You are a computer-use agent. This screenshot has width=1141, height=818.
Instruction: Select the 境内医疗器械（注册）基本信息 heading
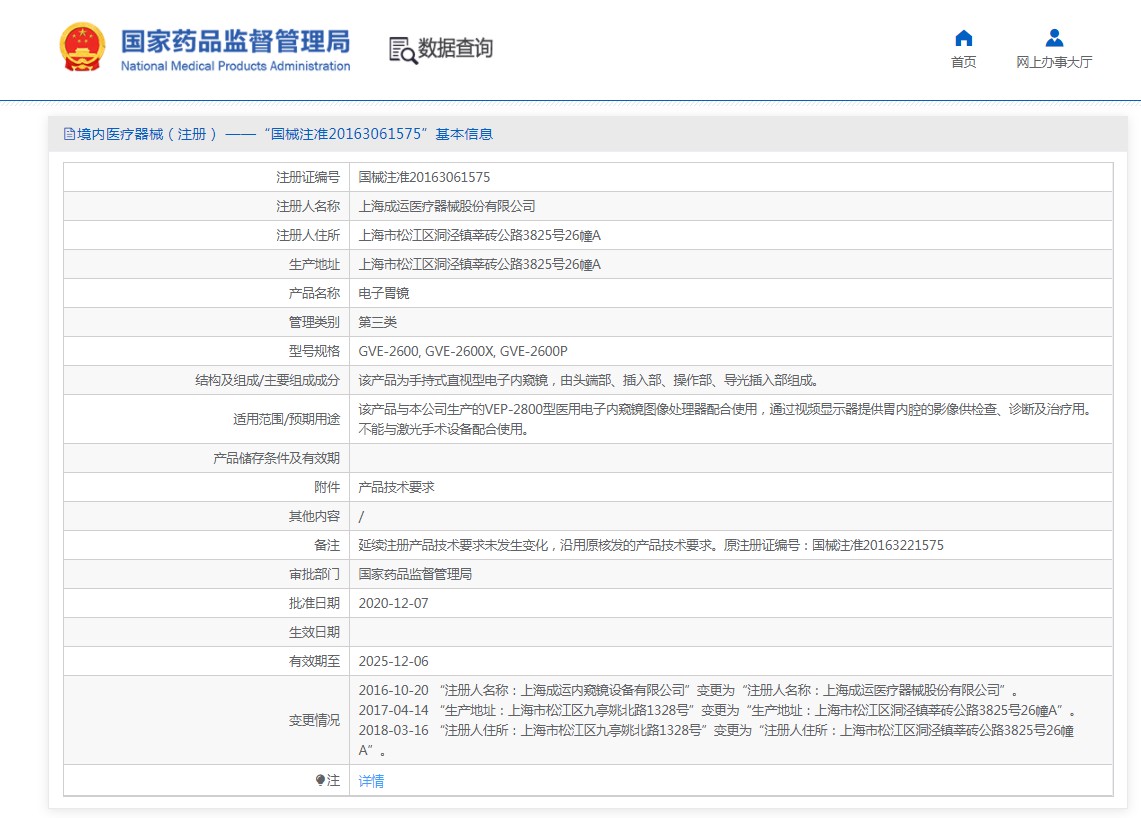tap(285, 134)
